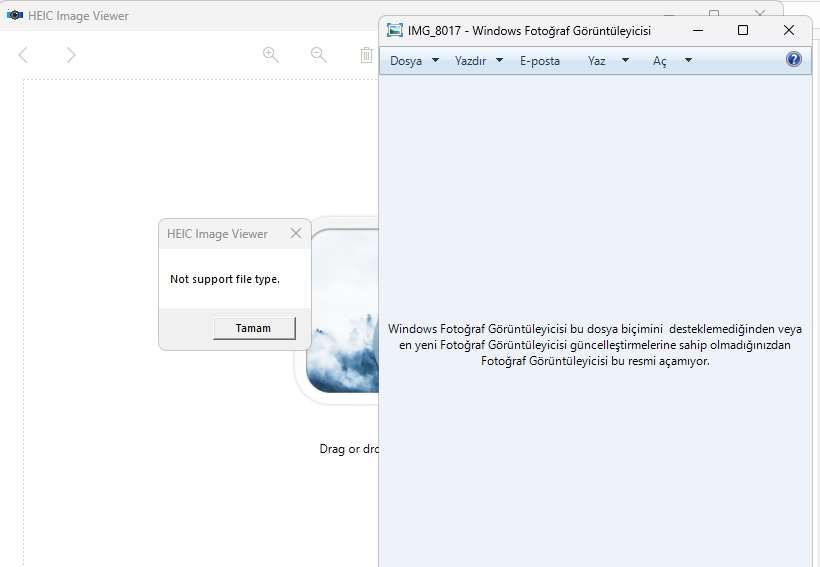Go to next image with right arrow
The width and height of the screenshot is (820, 567).
pyautogui.click(x=71, y=55)
